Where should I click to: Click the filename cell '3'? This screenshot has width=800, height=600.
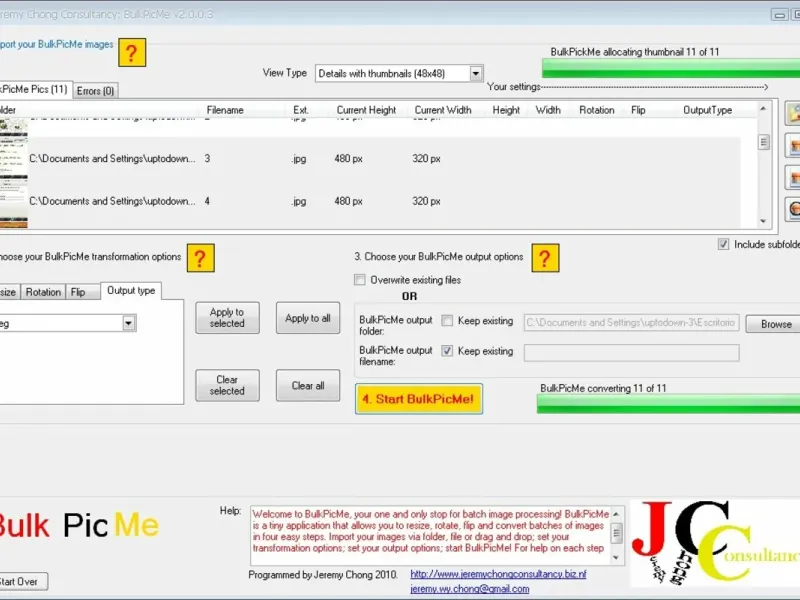[207, 159]
